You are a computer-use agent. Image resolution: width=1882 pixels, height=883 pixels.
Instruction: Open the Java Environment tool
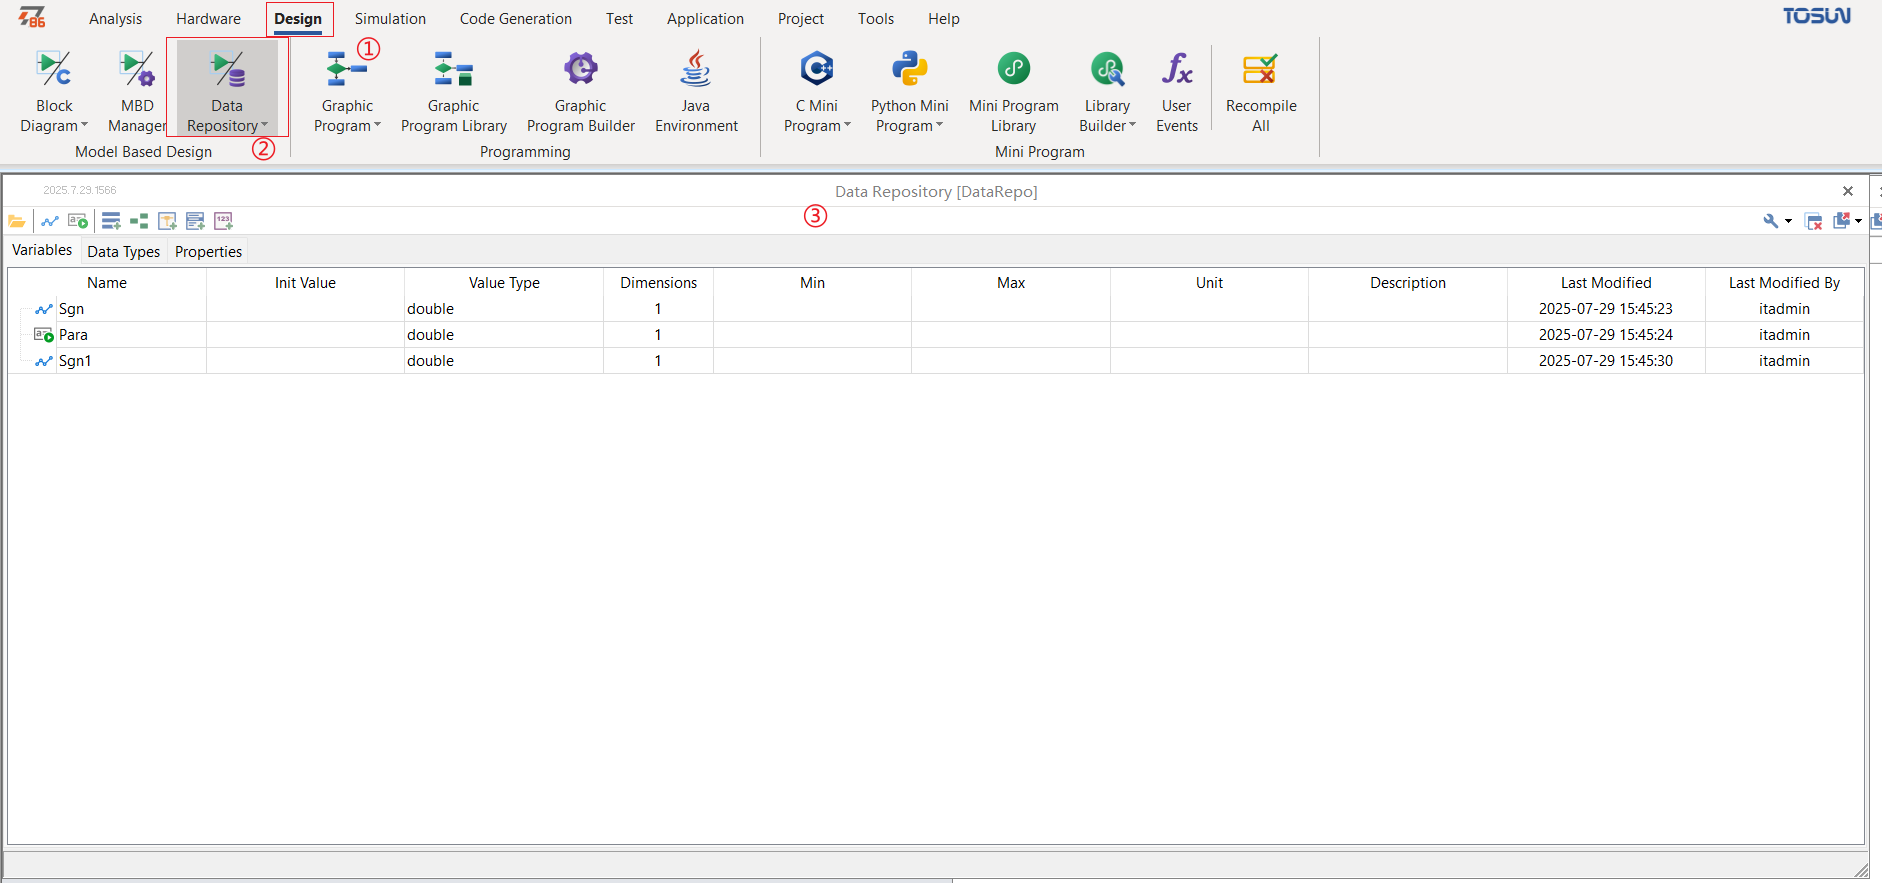[696, 92]
